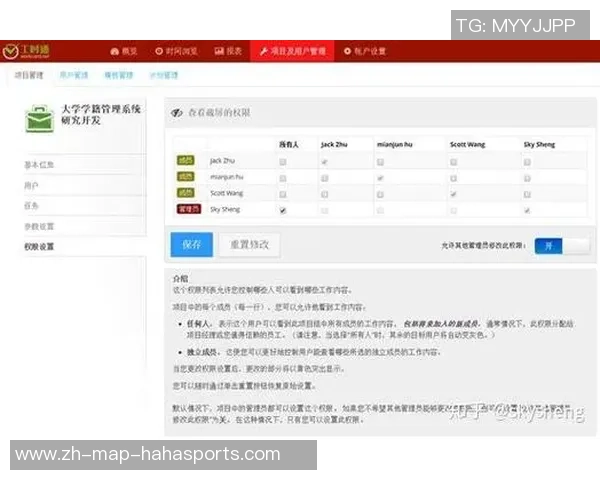Uncheck Jack Zhu box in Jack Zhu row
The height and width of the screenshot is (480, 600).
pos(324,162)
